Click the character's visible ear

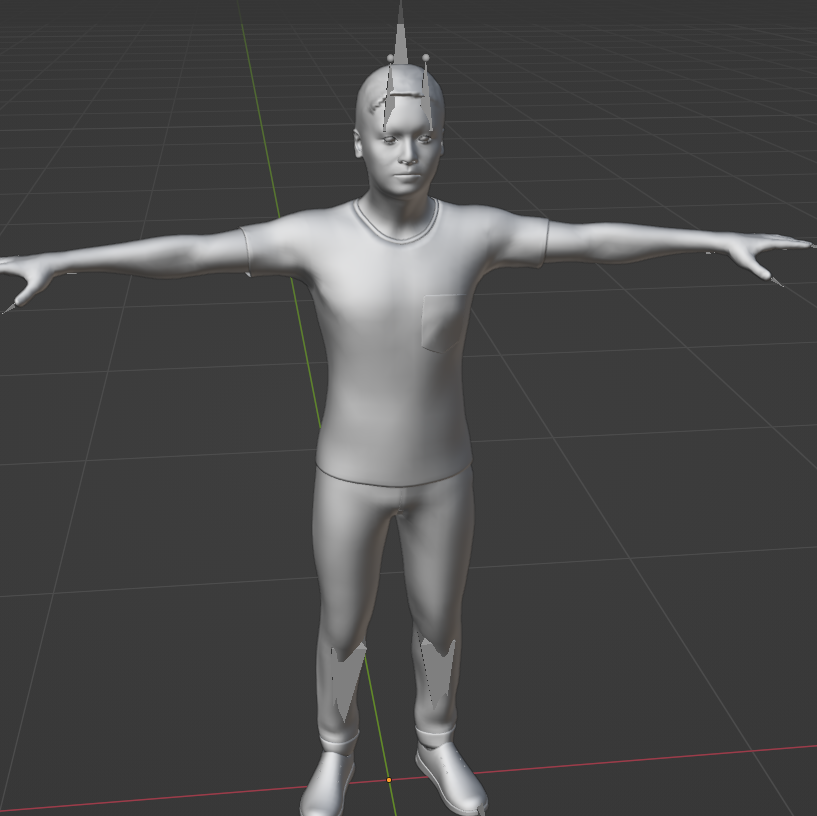360,145
